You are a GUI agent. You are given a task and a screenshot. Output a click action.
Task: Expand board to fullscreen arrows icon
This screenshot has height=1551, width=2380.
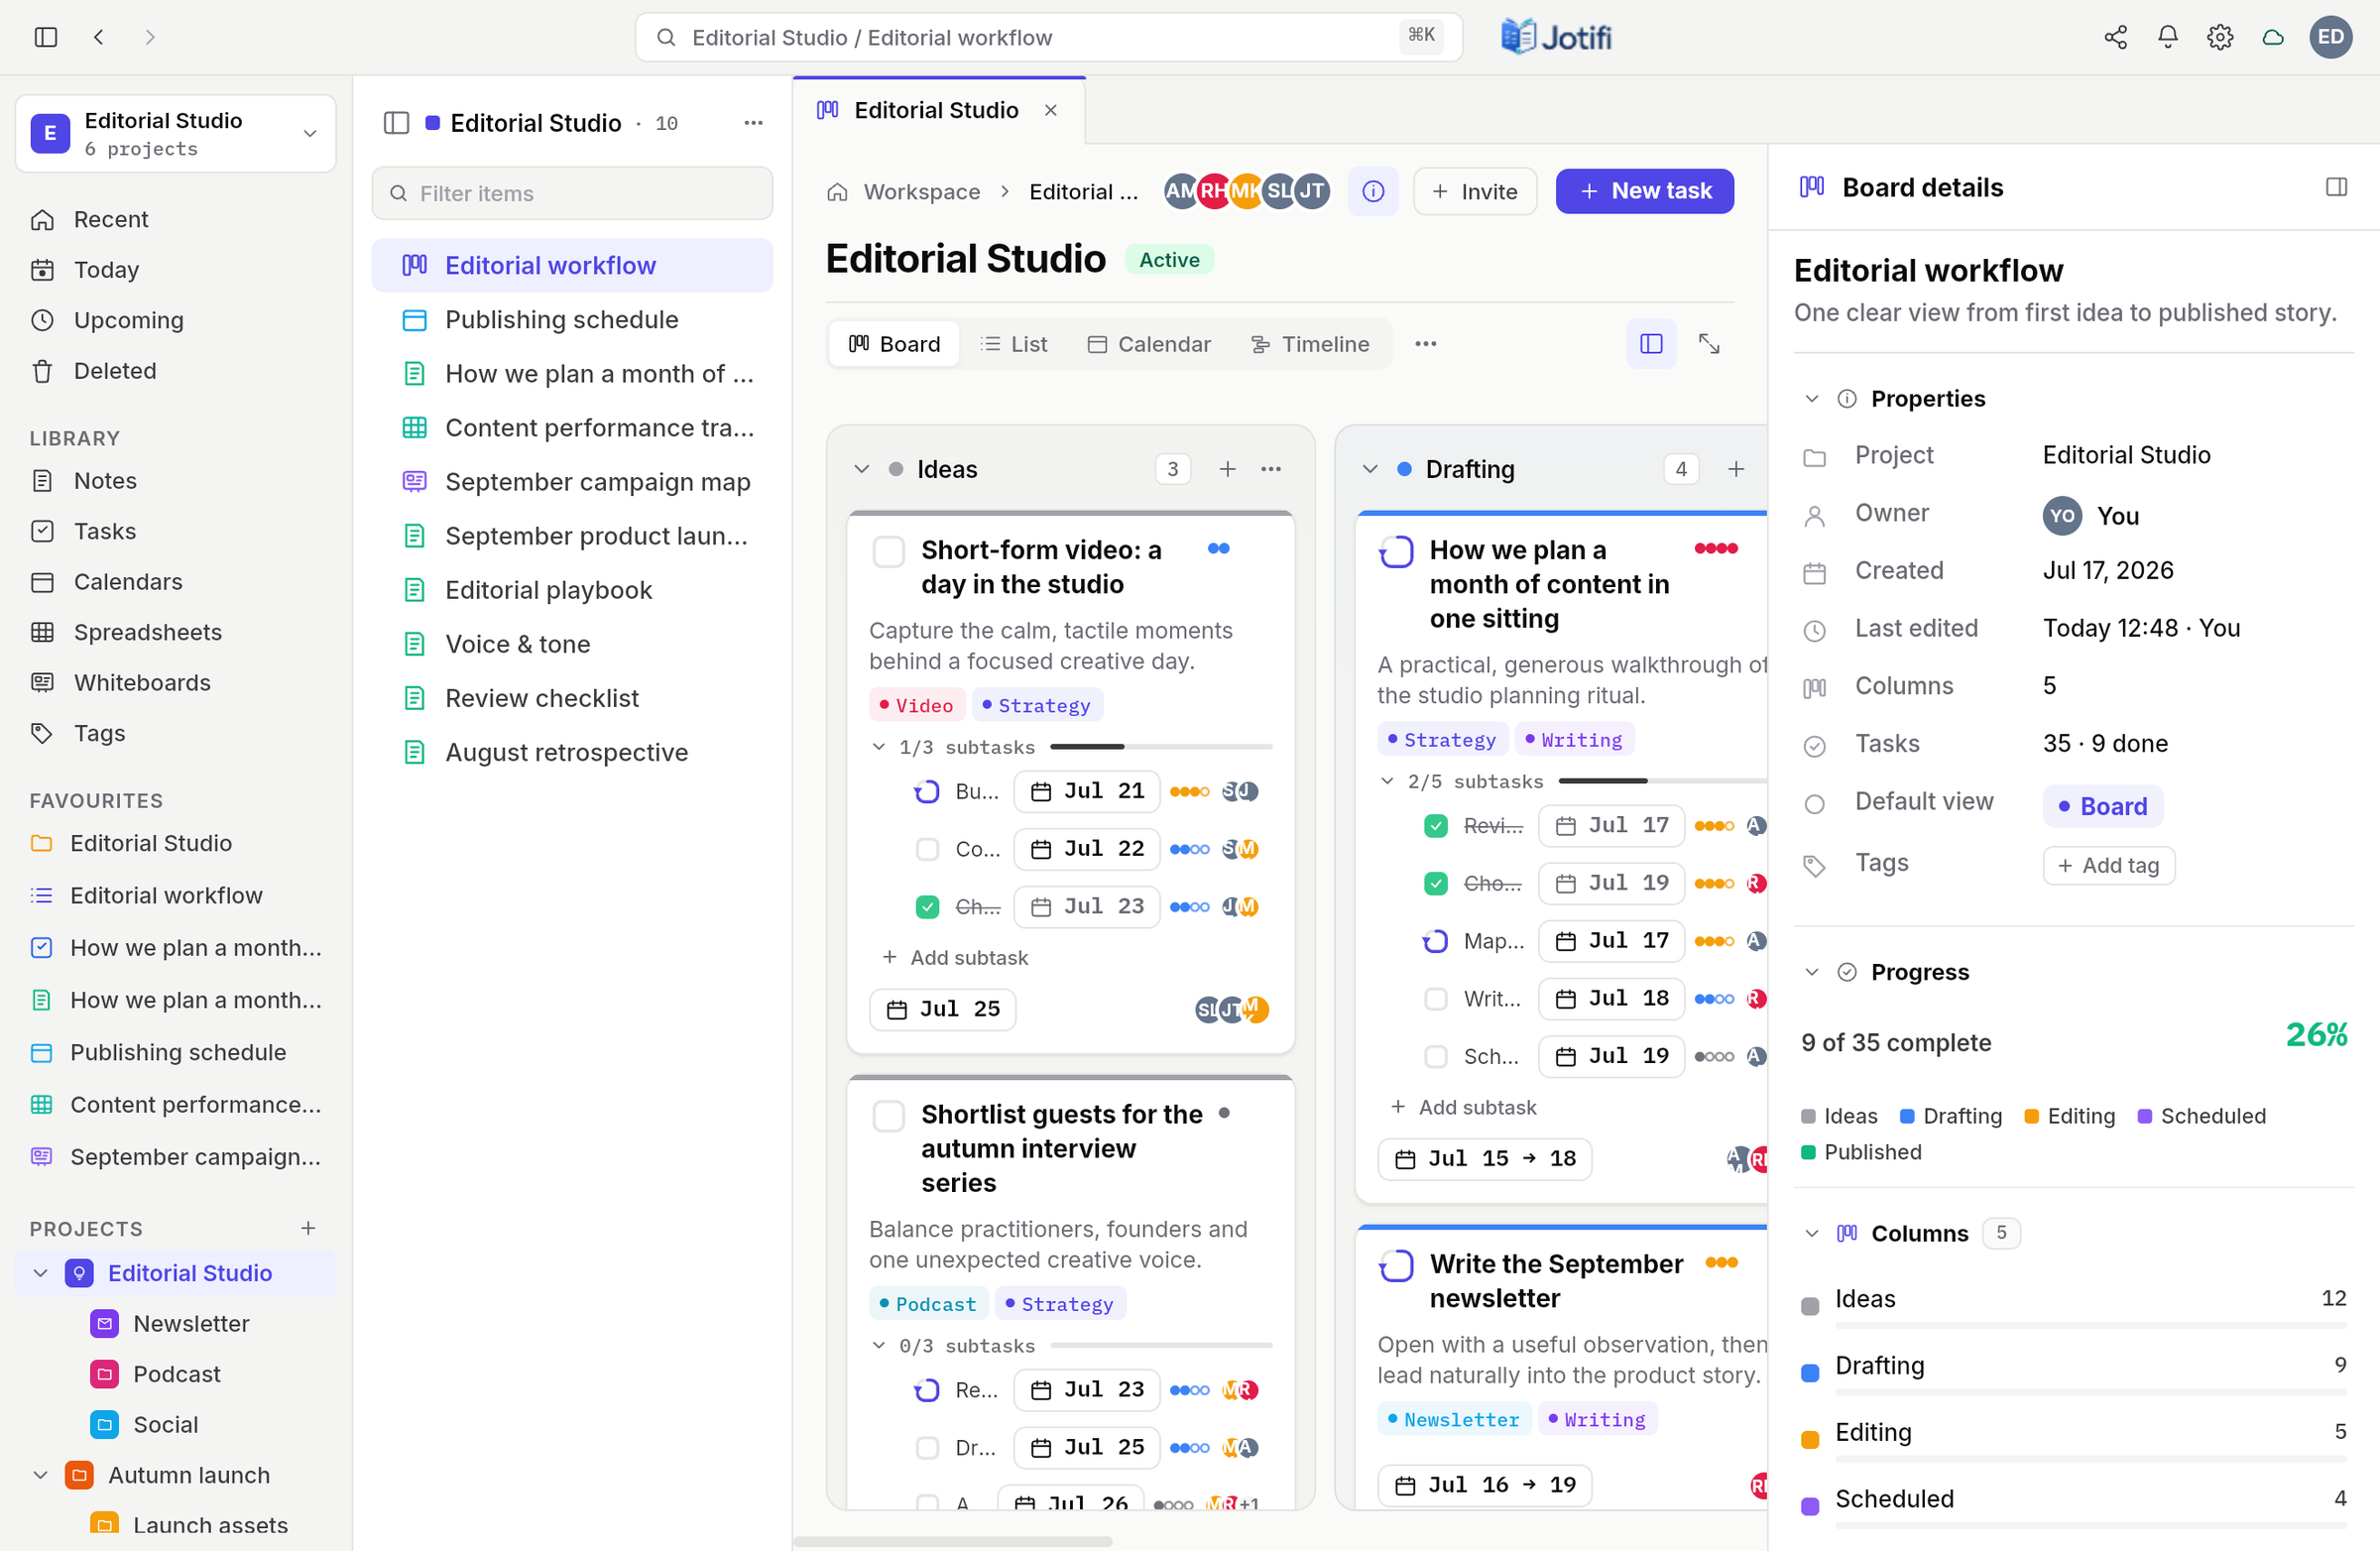(x=1709, y=344)
